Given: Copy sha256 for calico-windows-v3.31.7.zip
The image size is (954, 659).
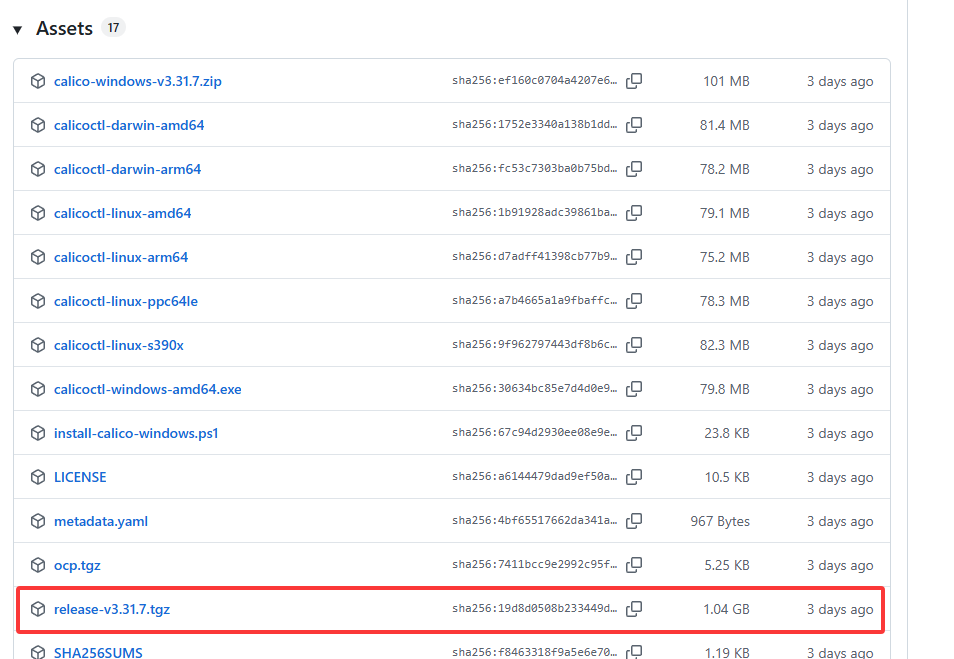Looking at the screenshot, I should click(x=634, y=81).
